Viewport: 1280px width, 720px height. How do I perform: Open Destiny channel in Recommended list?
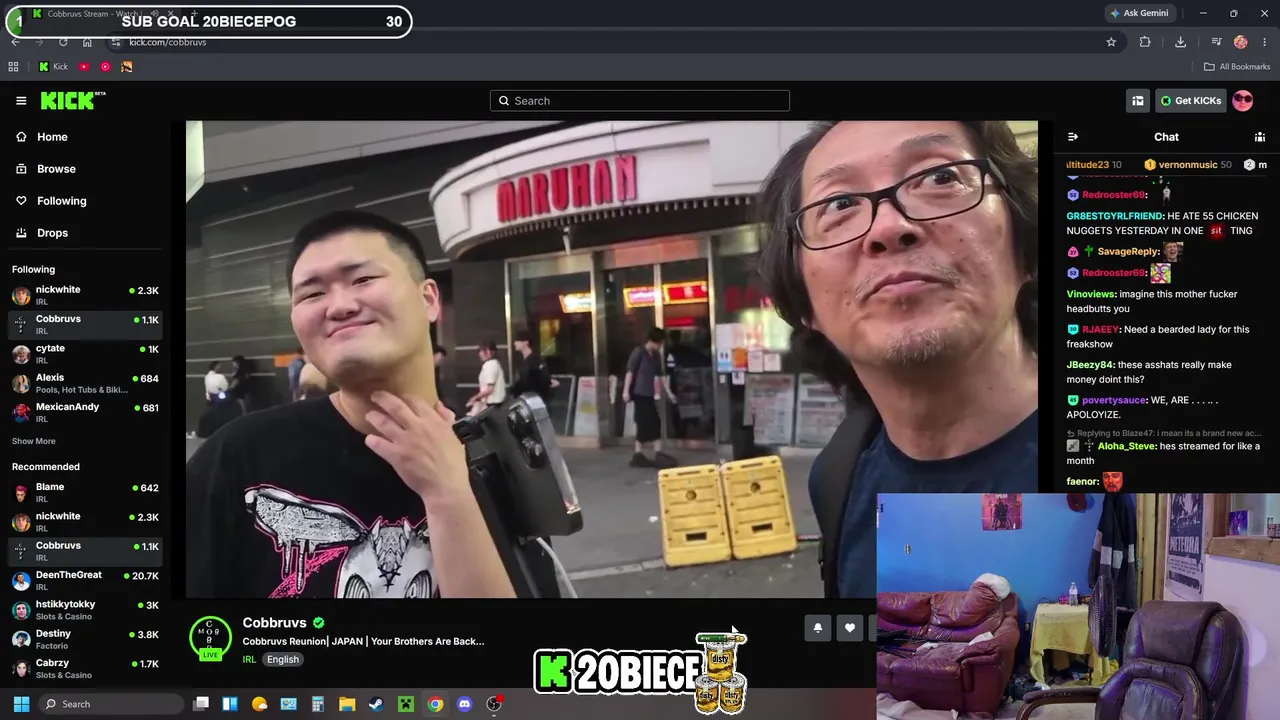(85, 638)
